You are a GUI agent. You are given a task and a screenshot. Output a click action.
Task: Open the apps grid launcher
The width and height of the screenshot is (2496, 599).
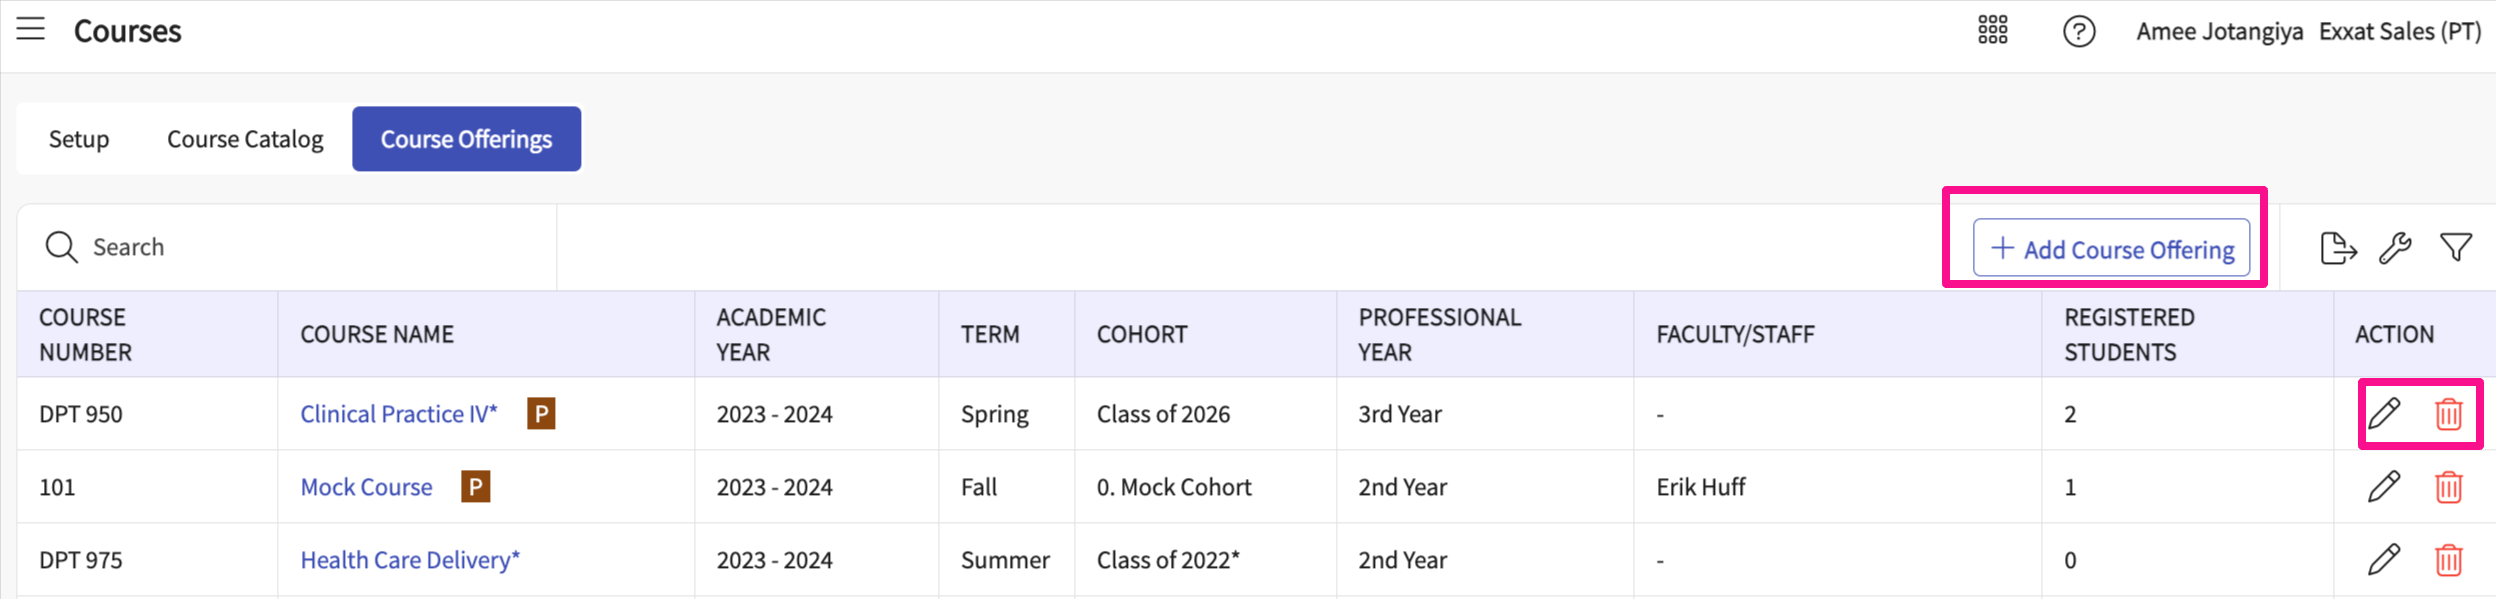click(x=1993, y=31)
